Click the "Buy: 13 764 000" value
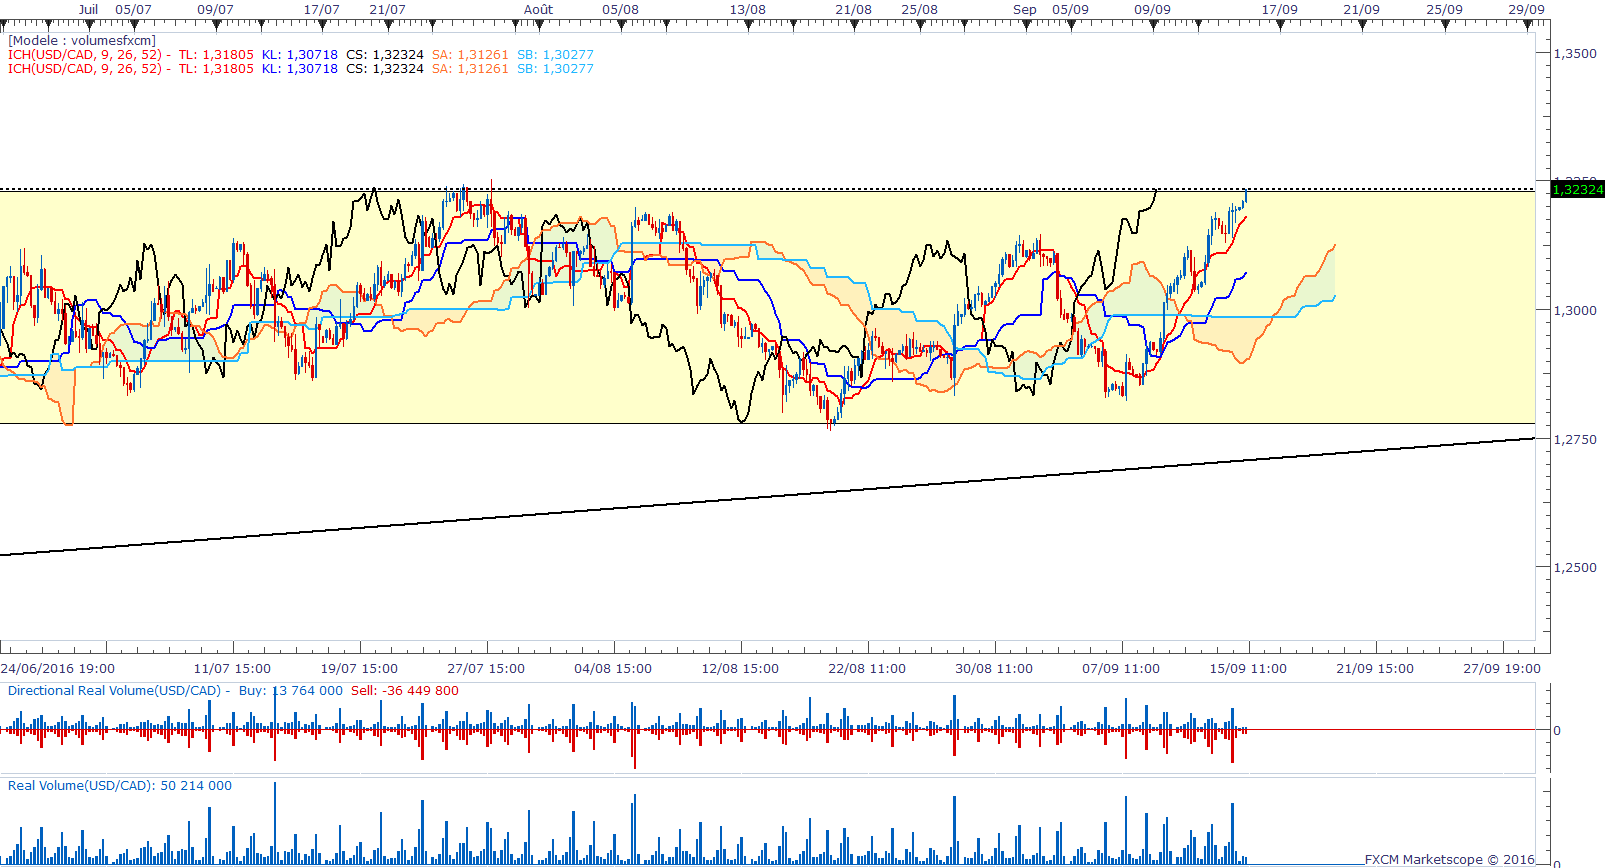1608x868 pixels. [291, 691]
